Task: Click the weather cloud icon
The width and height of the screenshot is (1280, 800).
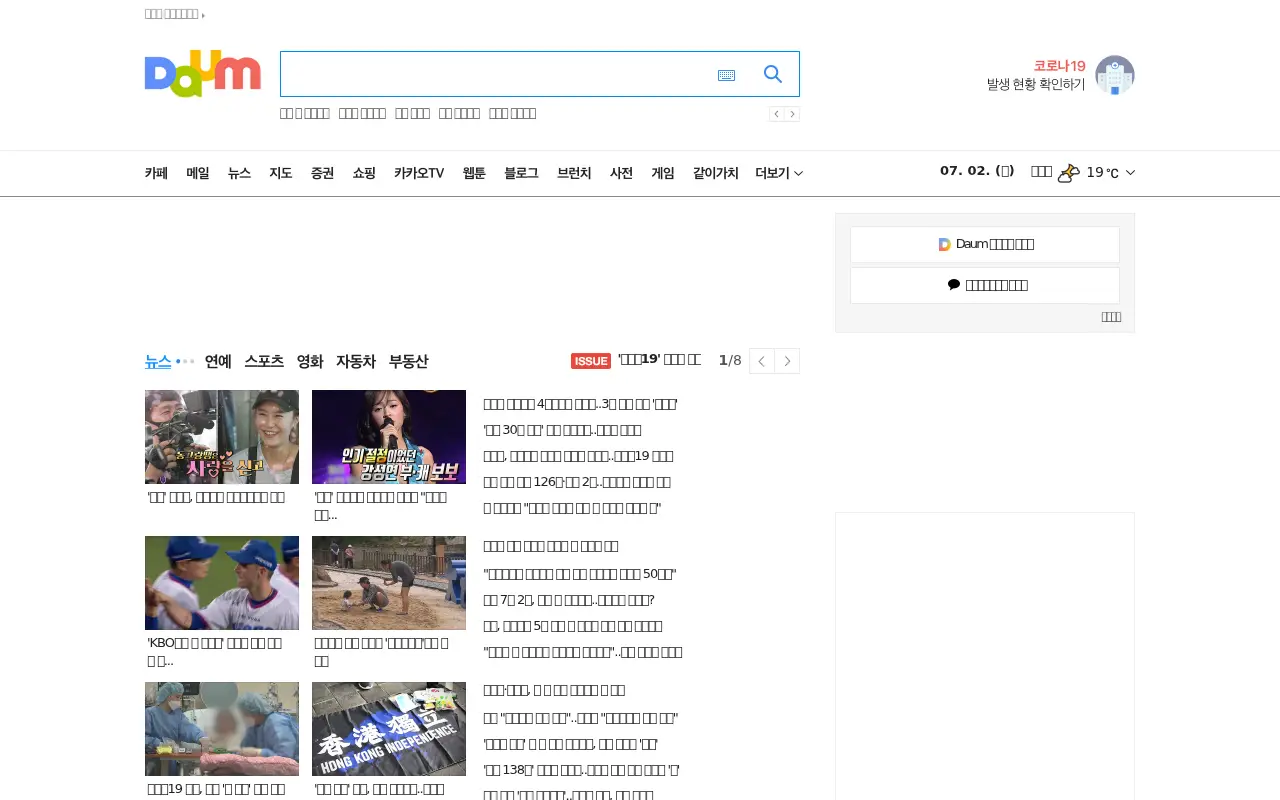Action: click(1069, 172)
